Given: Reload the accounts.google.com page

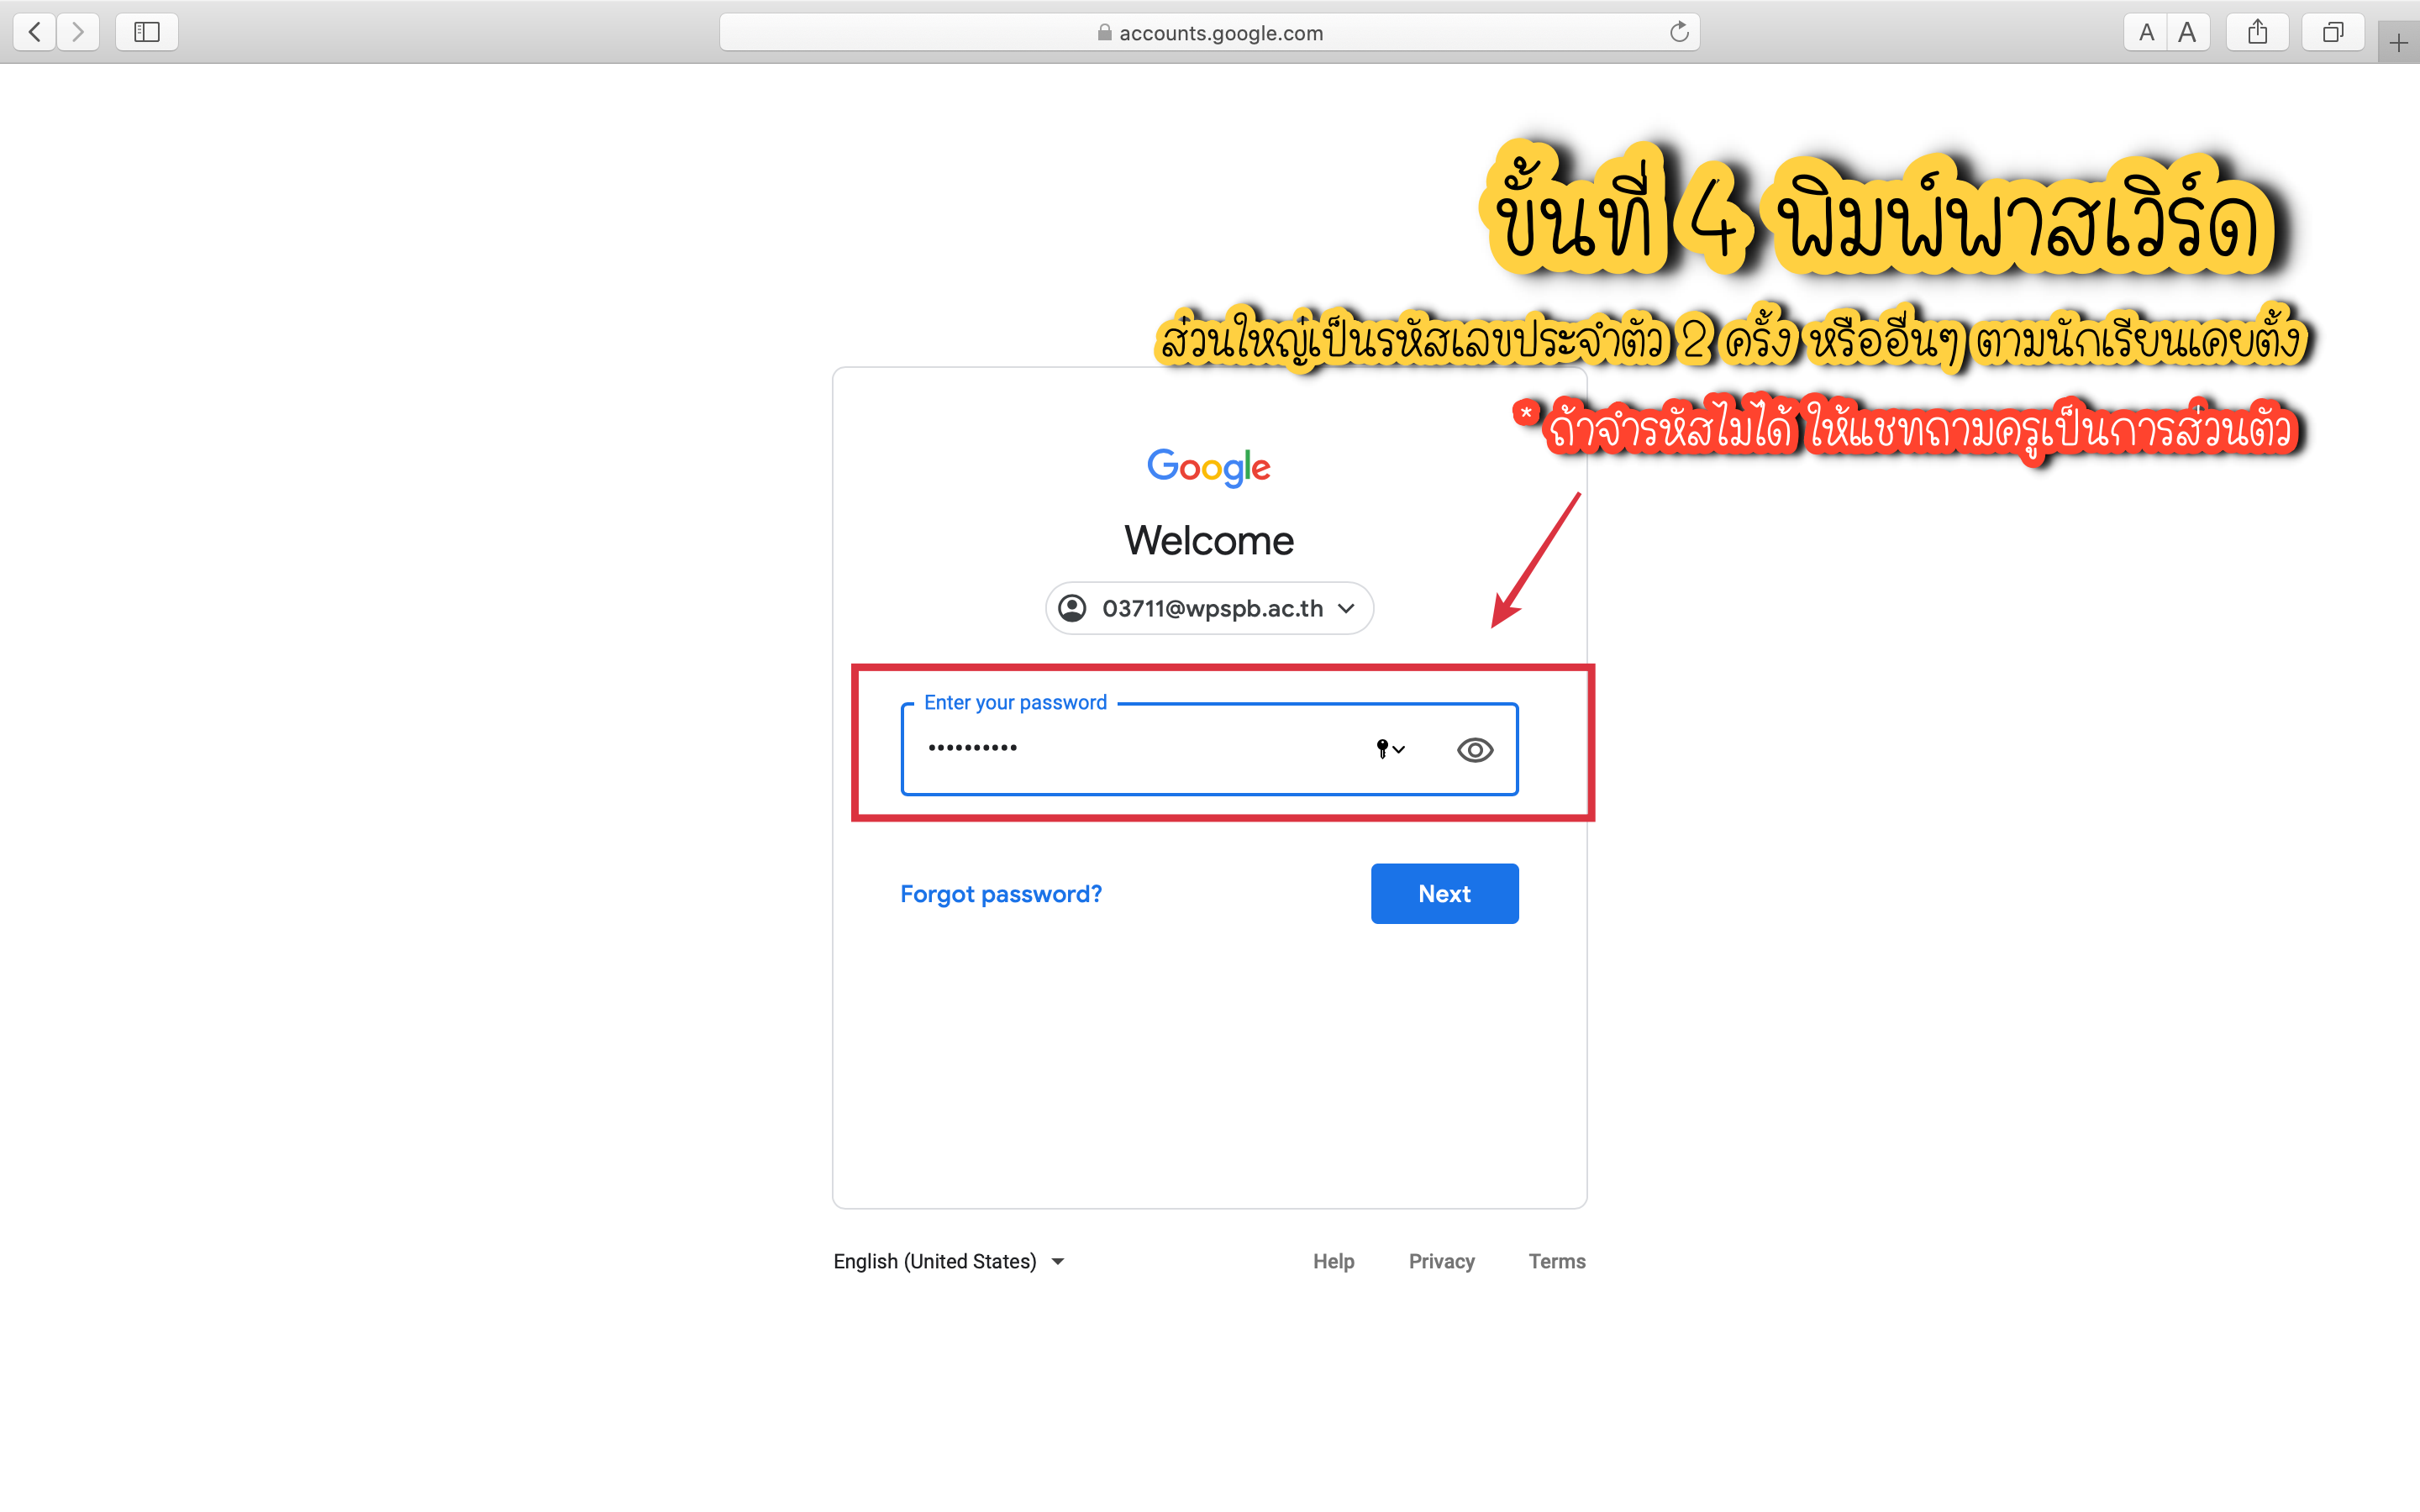Looking at the screenshot, I should pyautogui.click(x=1679, y=32).
